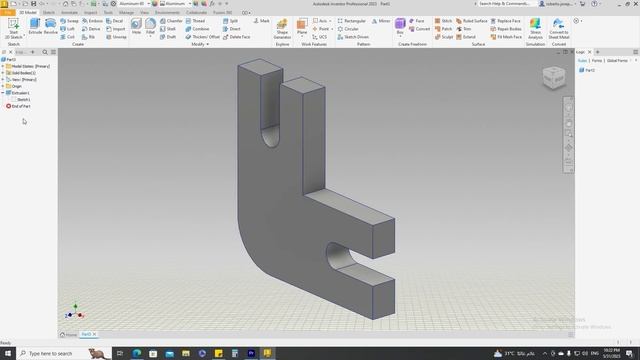Click the ViewCube in the viewport
640x360 pixels.
pos(554,77)
